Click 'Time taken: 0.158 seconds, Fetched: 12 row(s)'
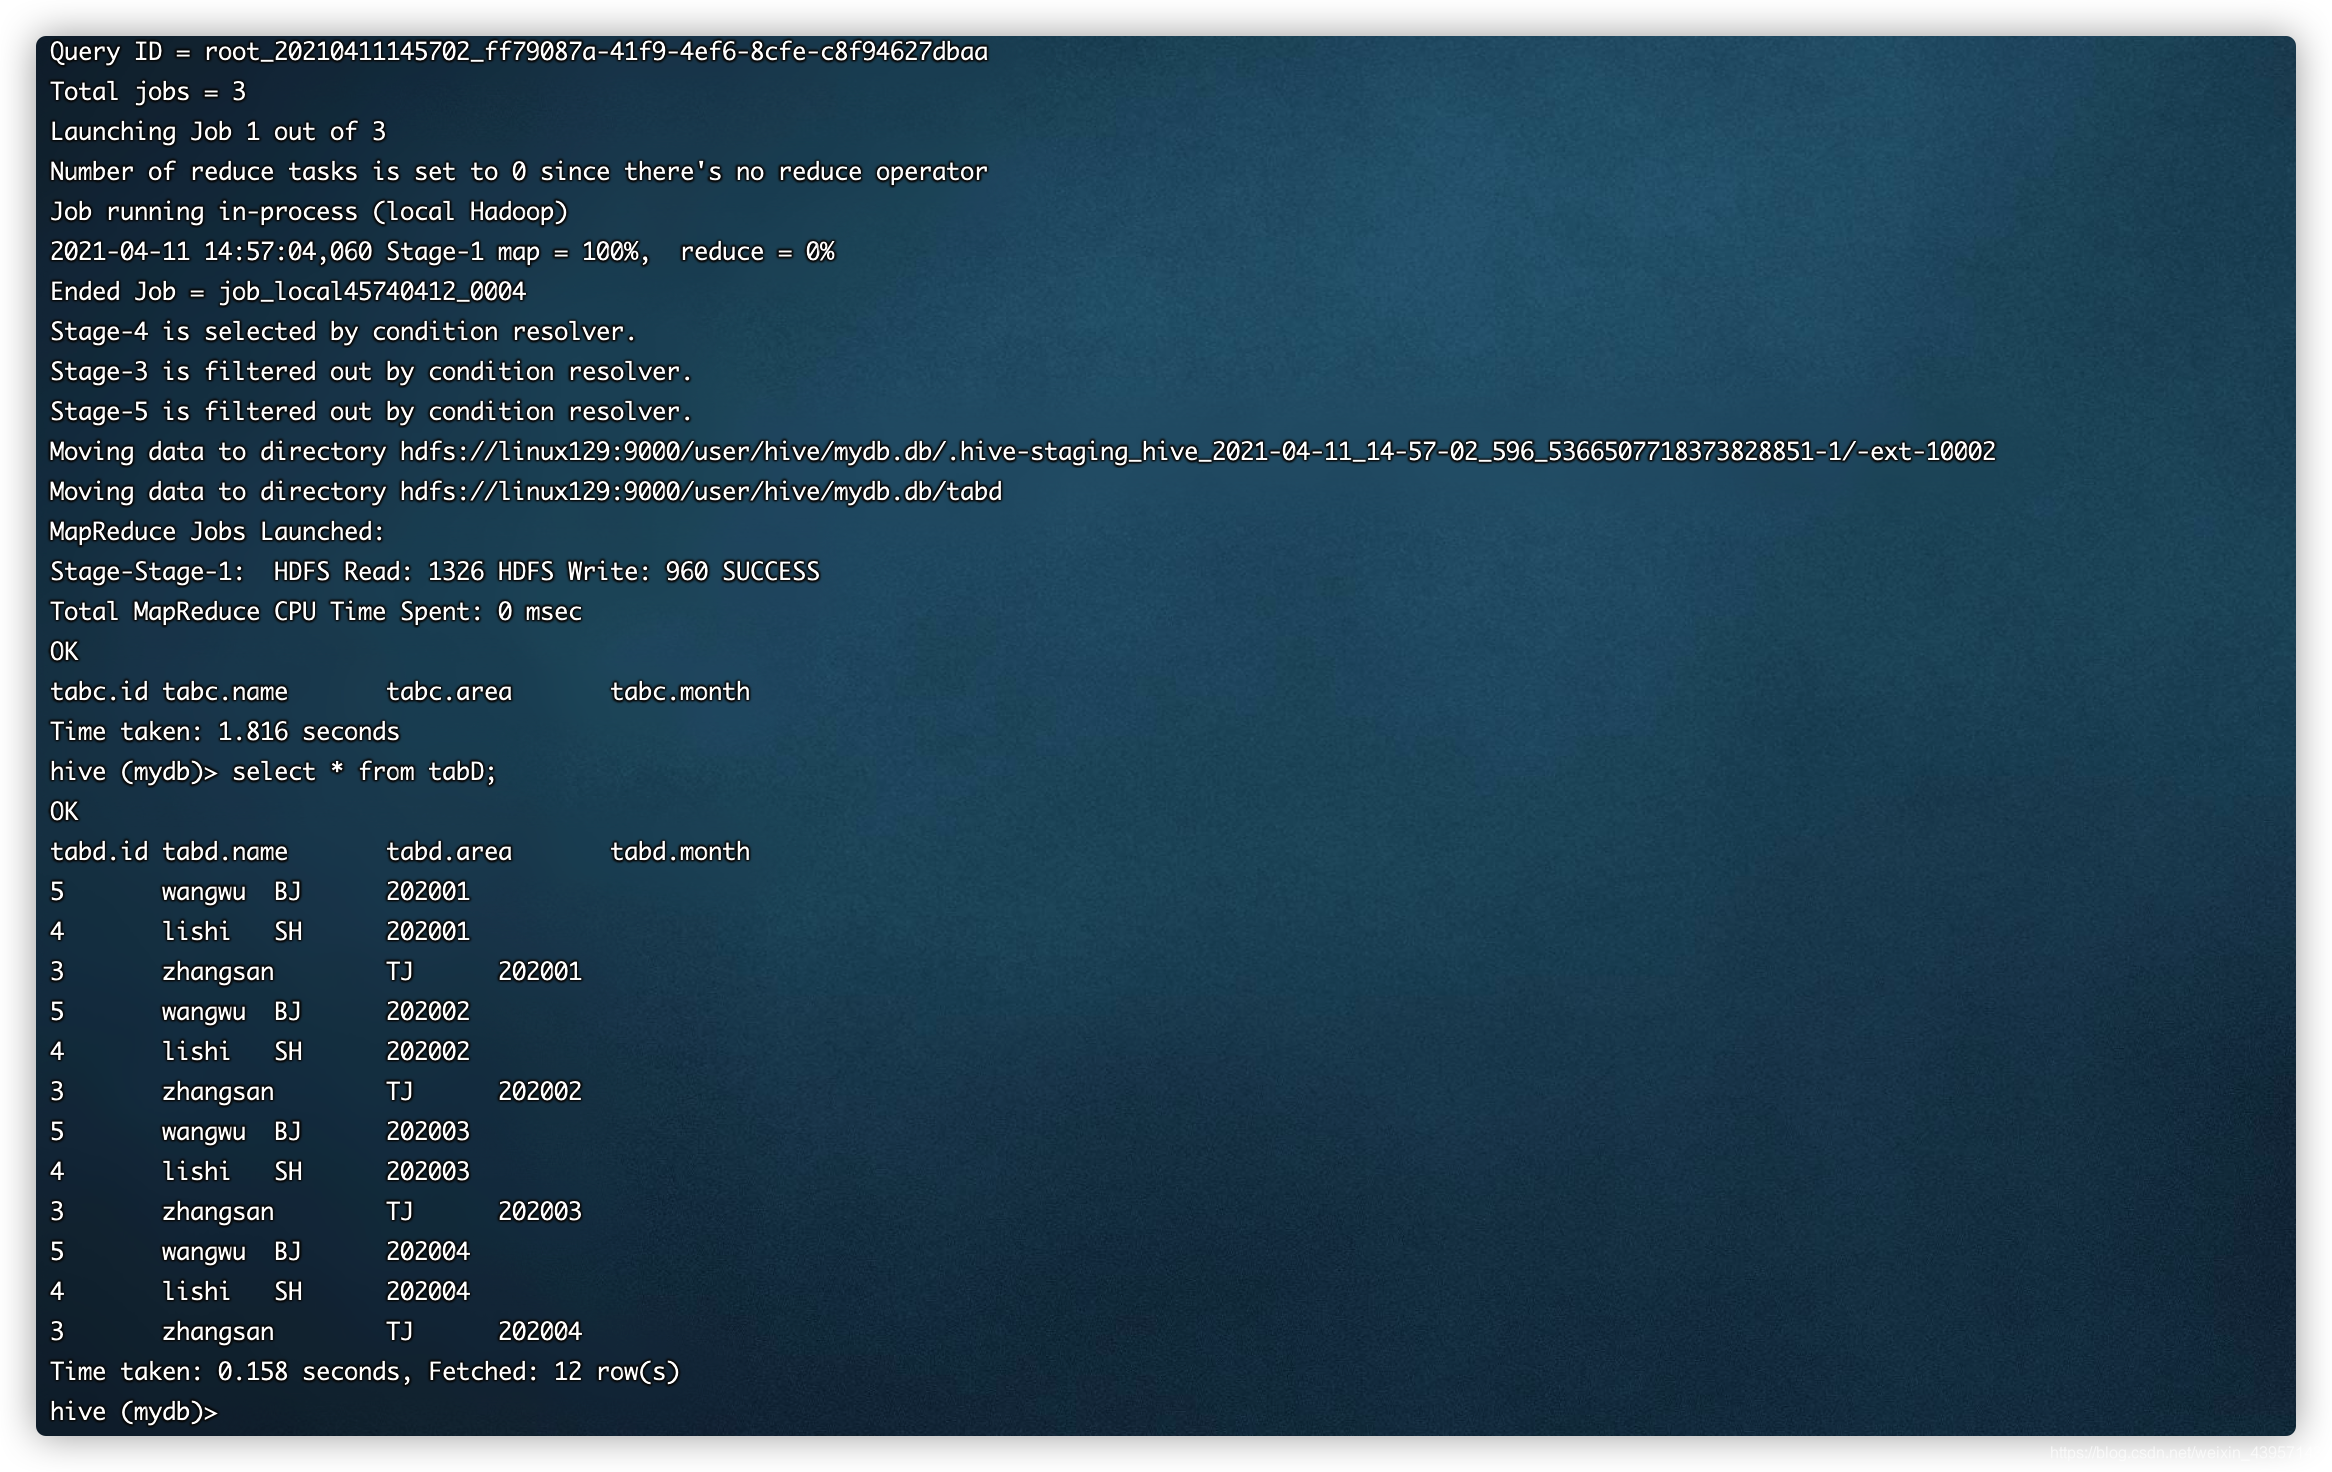 [x=365, y=1372]
